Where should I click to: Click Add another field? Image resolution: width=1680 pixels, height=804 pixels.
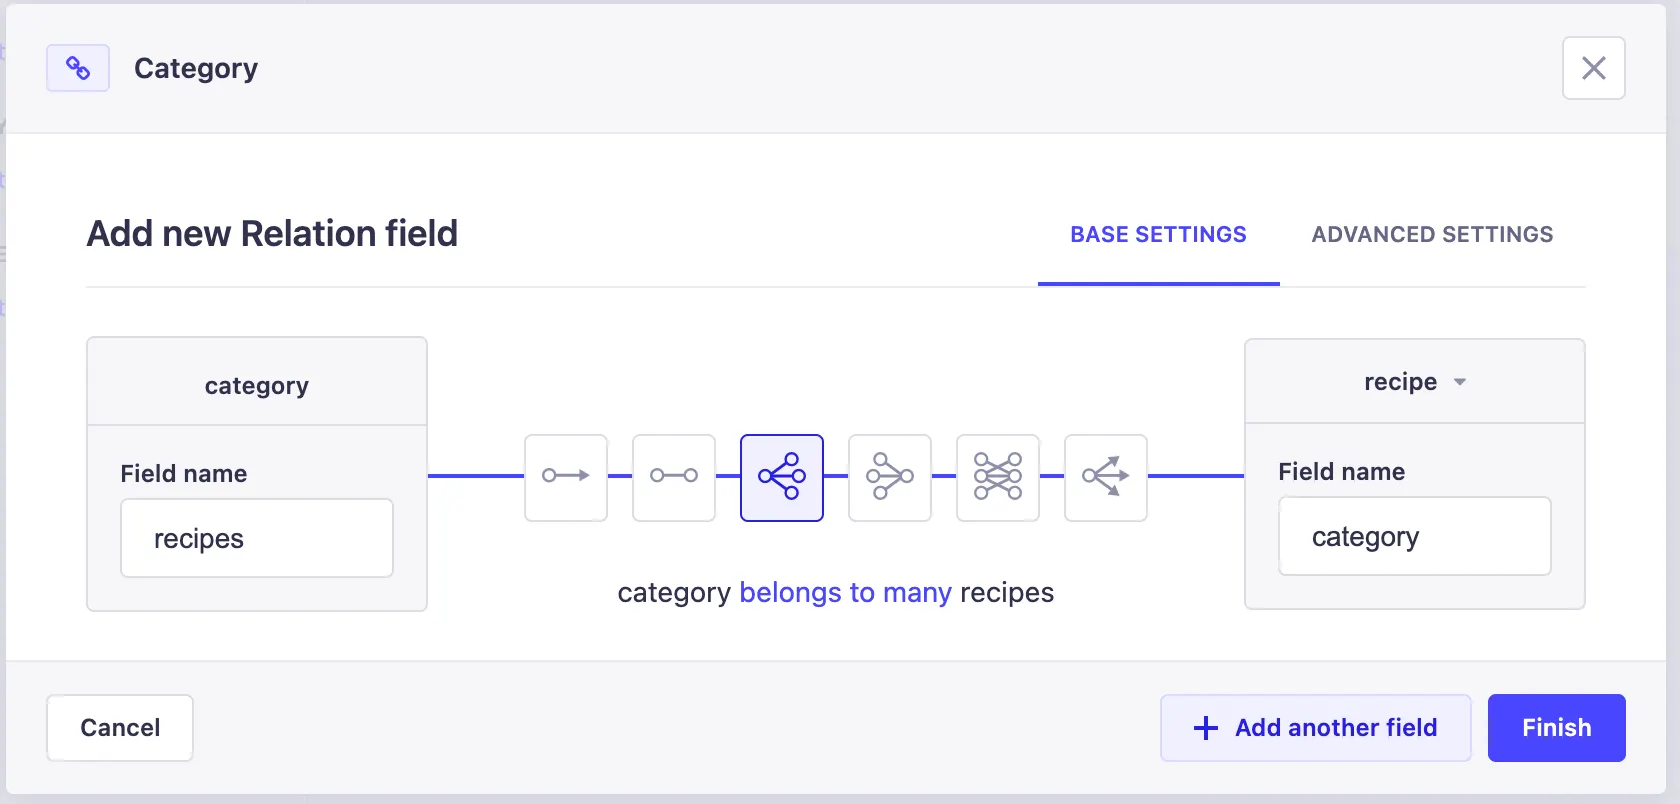(1315, 727)
